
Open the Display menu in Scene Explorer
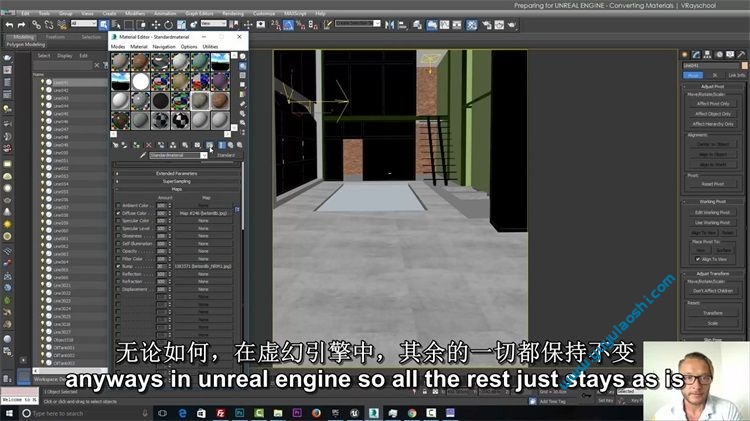(x=65, y=55)
